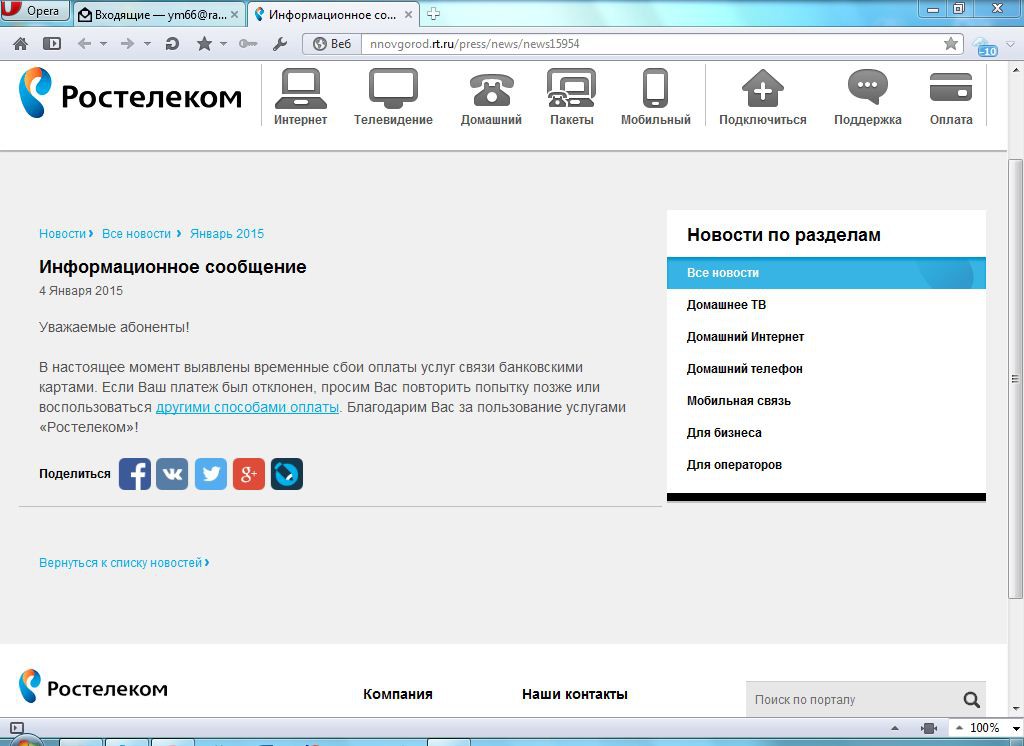Open a new browser tab

433,14
